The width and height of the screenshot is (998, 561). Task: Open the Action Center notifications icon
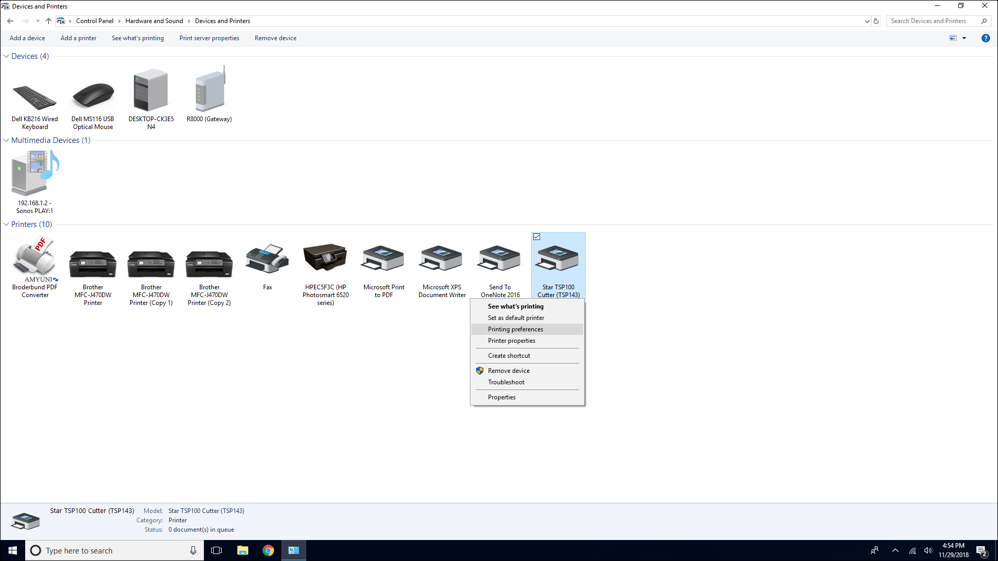pyautogui.click(x=982, y=550)
